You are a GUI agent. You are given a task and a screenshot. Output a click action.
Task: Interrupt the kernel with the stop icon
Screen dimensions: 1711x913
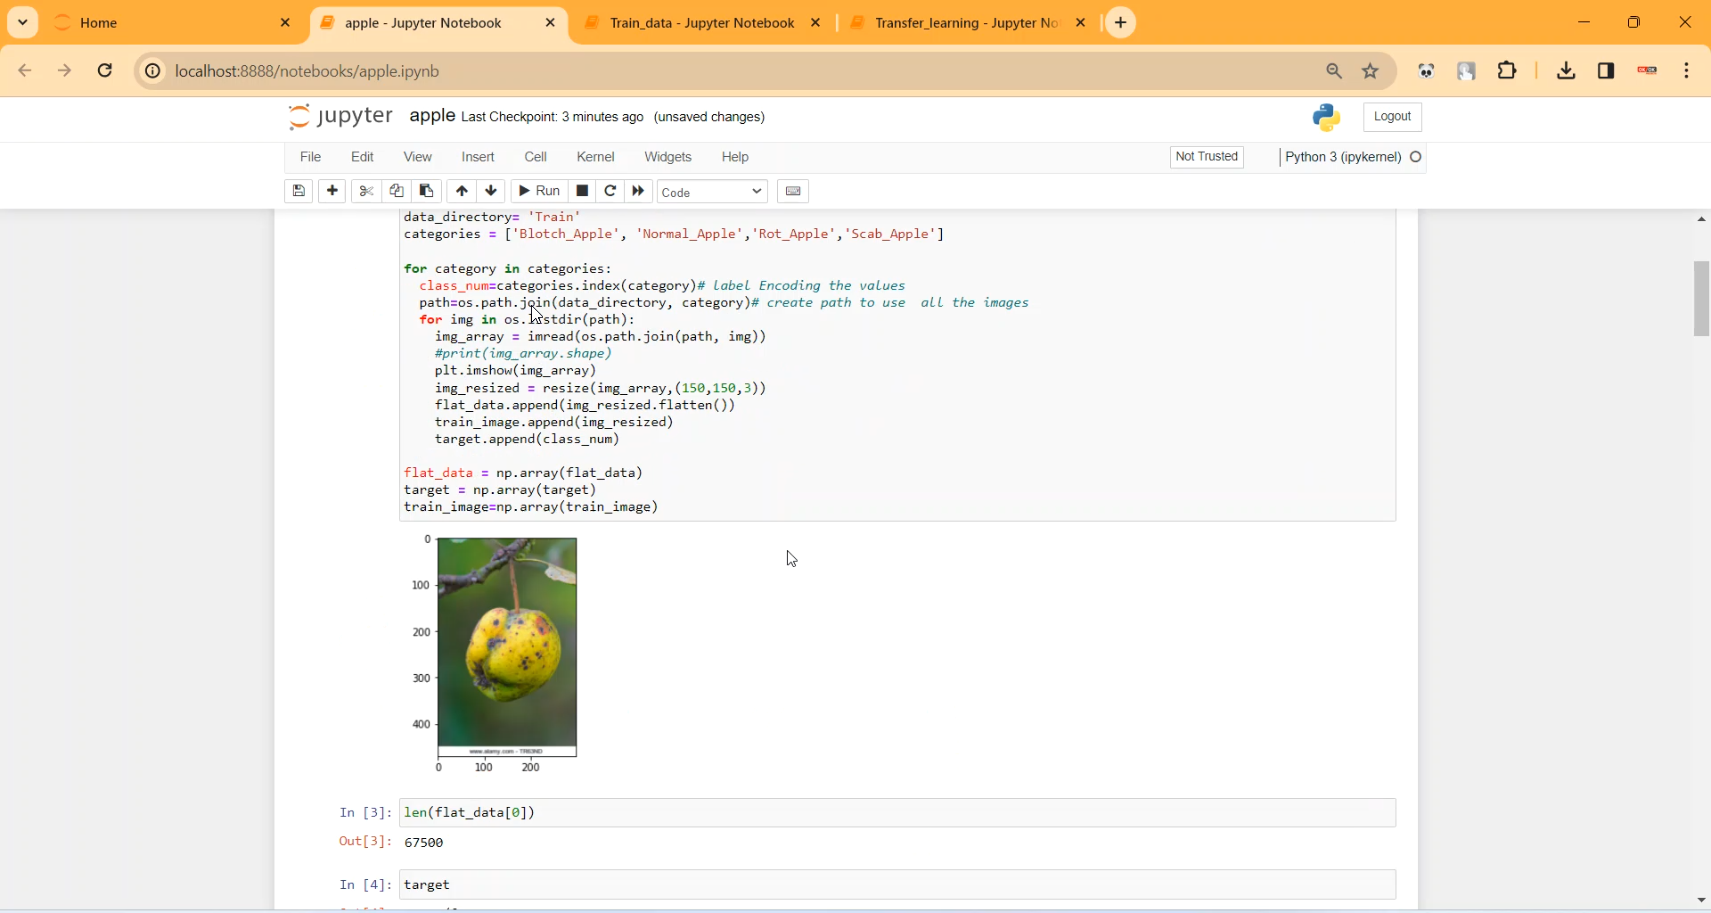coord(582,191)
